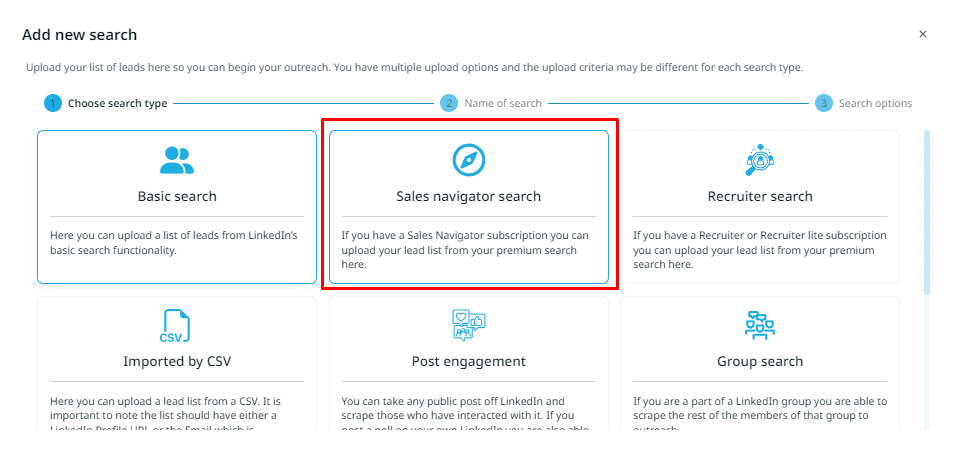The image size is (955, 452).
Task: Pick the Recruiter search option heading
Action: (x=759, y=196)
